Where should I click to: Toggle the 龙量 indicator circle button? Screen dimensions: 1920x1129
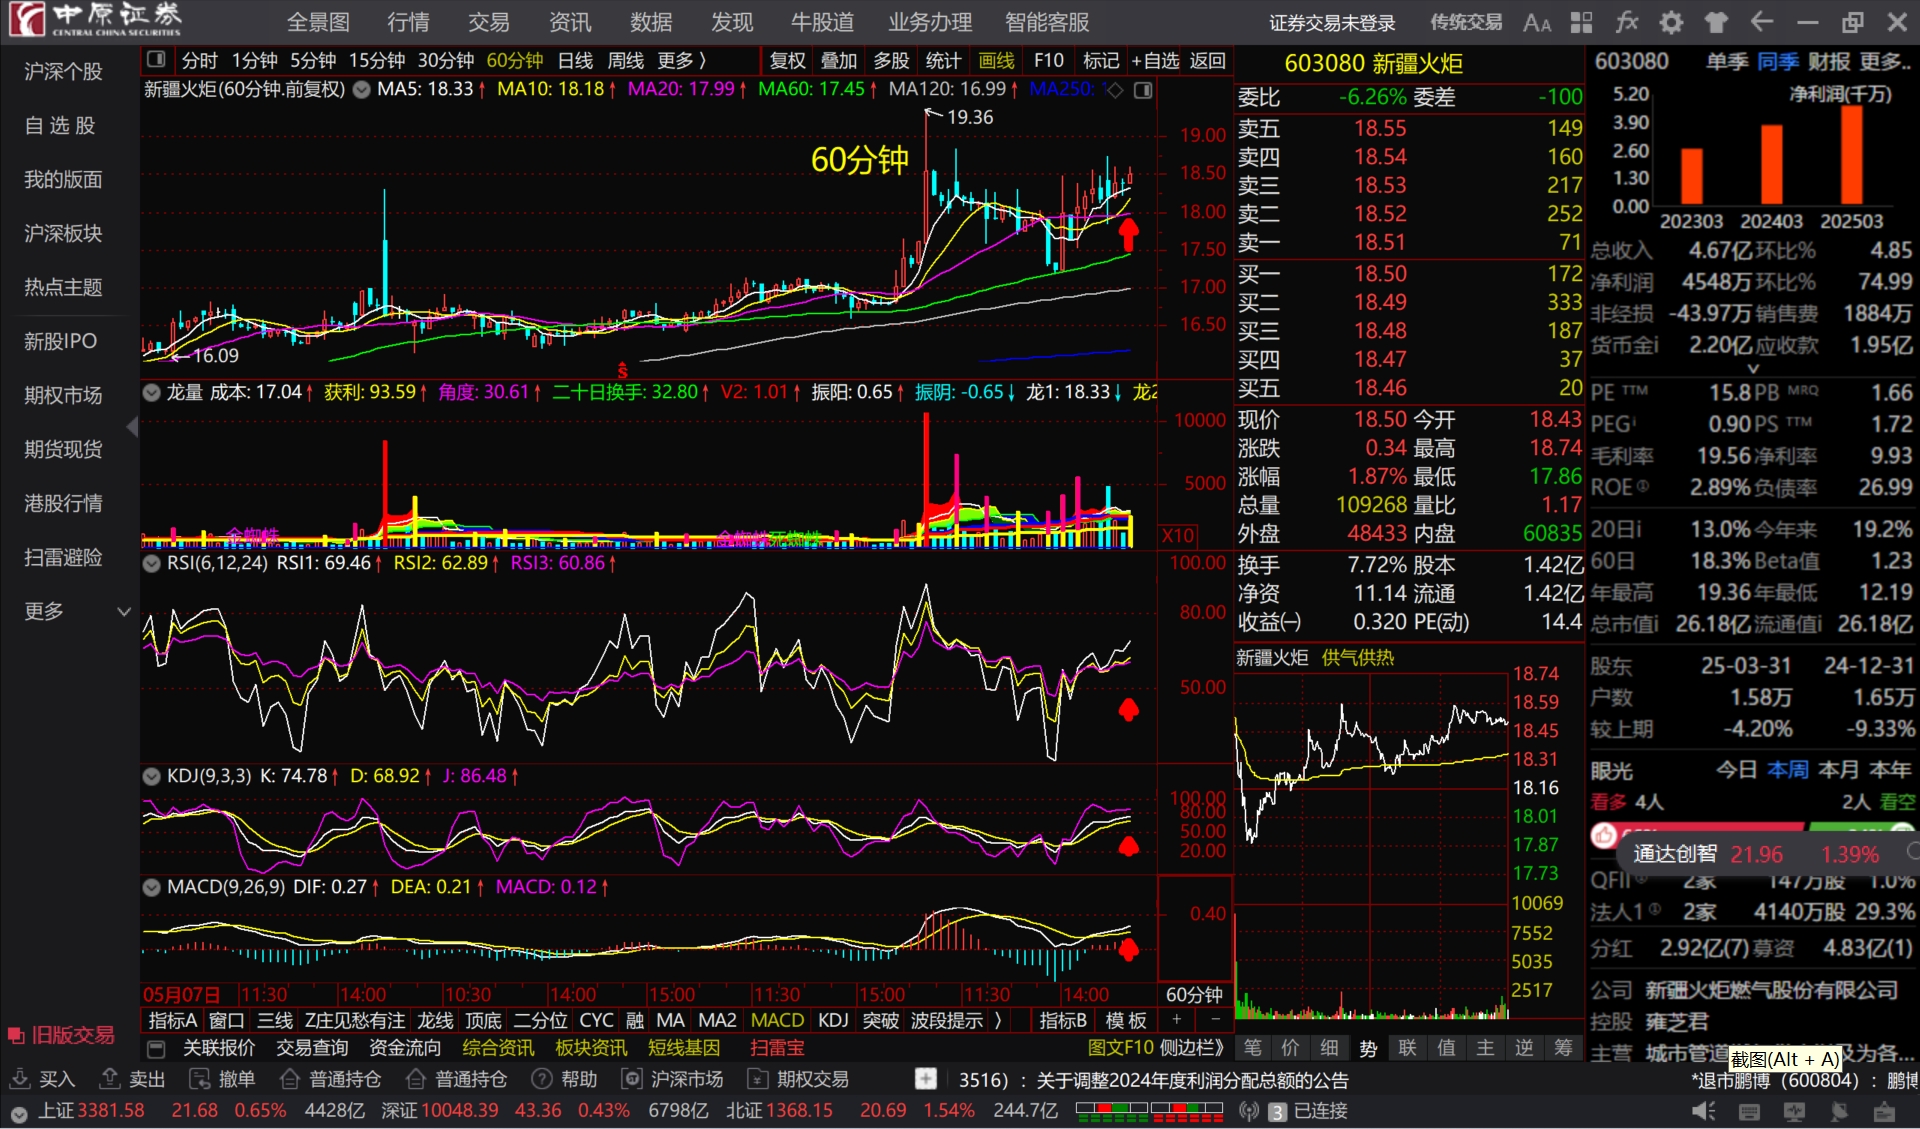click(x=152, y=392)
